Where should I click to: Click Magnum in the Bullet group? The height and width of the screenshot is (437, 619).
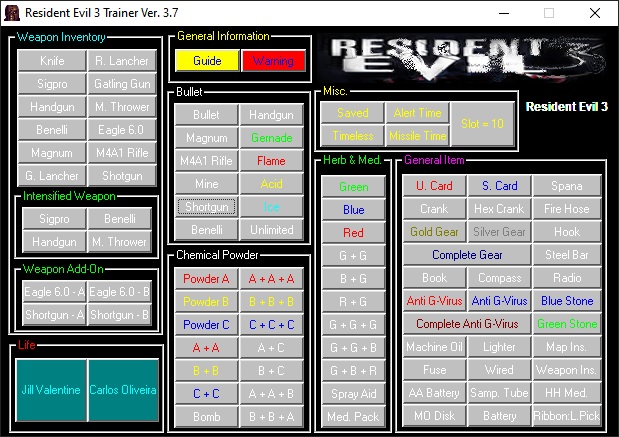coord(206,138)
